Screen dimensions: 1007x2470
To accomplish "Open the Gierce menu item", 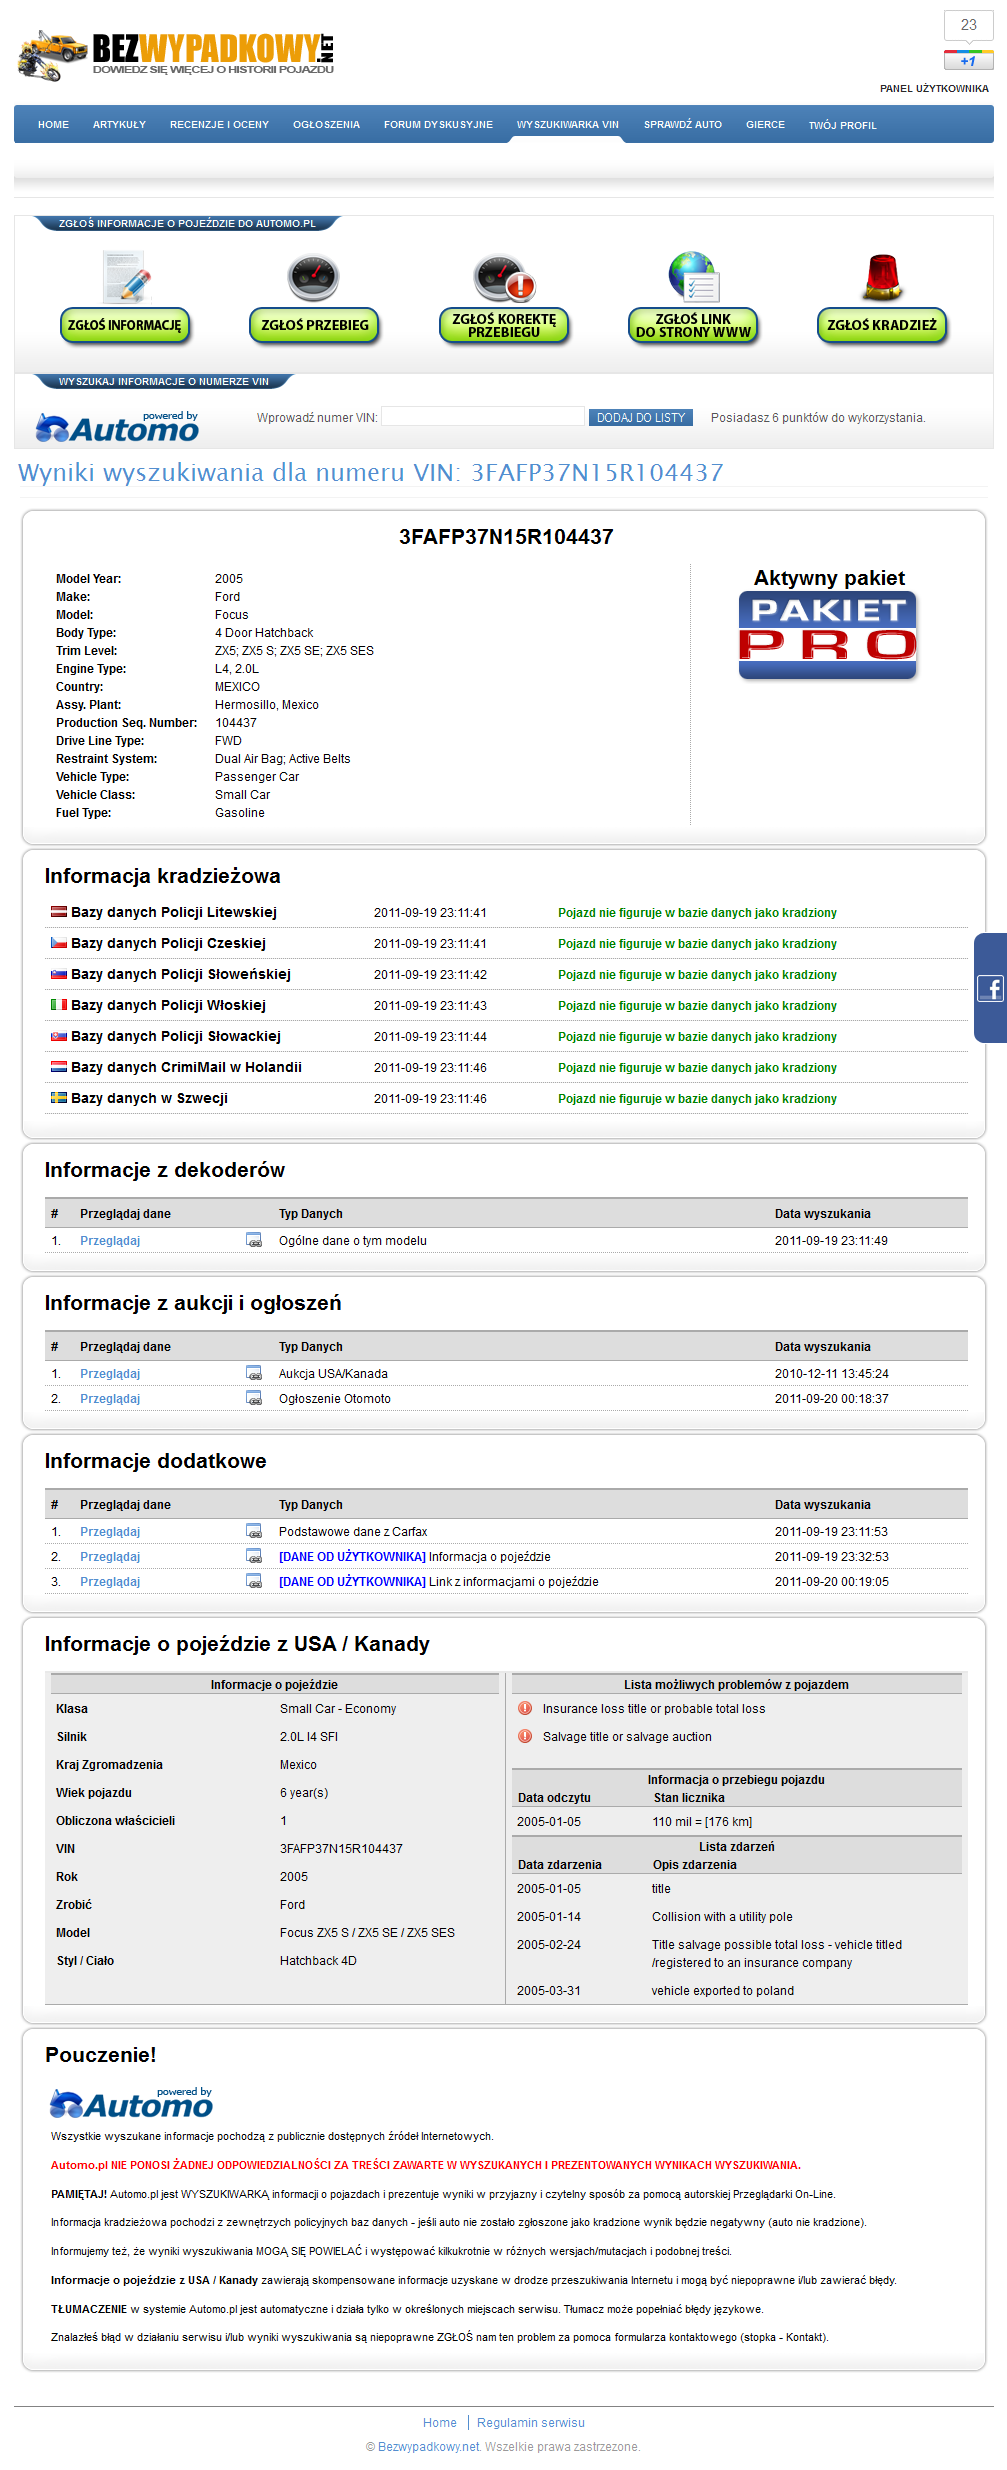I will [x=765, y=125].
